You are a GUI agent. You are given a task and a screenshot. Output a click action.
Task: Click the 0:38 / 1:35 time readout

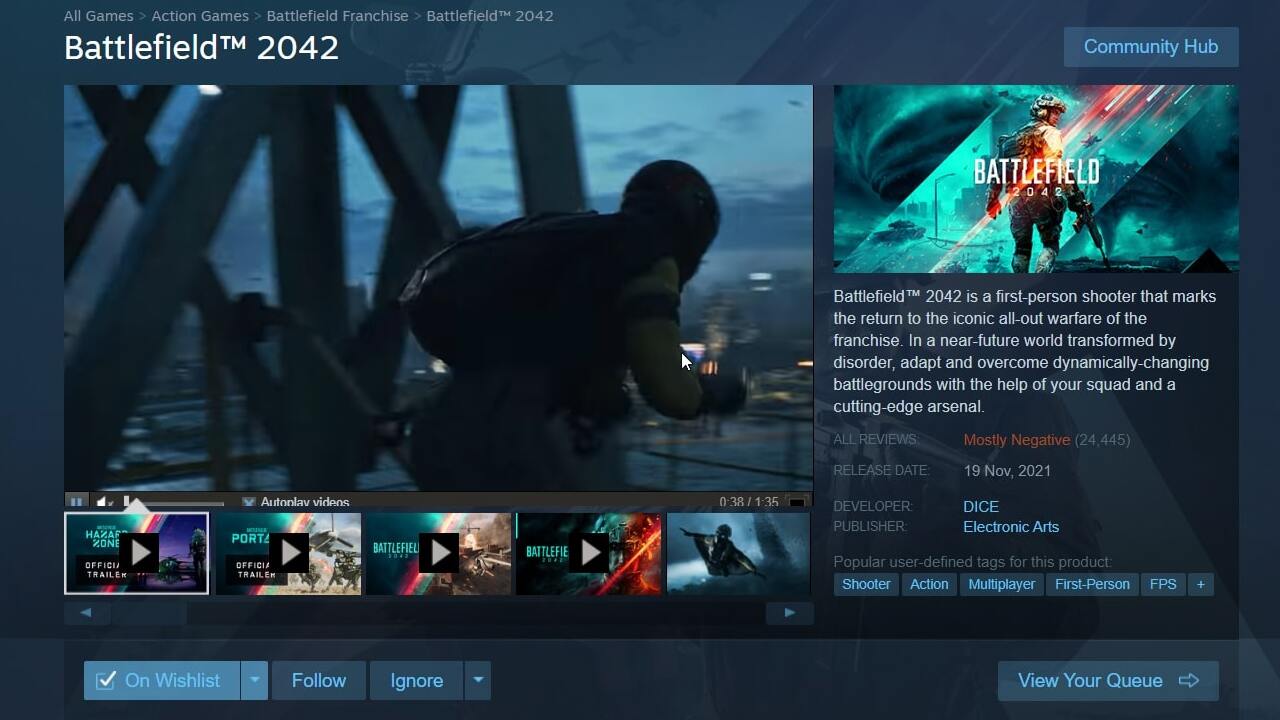748,502
